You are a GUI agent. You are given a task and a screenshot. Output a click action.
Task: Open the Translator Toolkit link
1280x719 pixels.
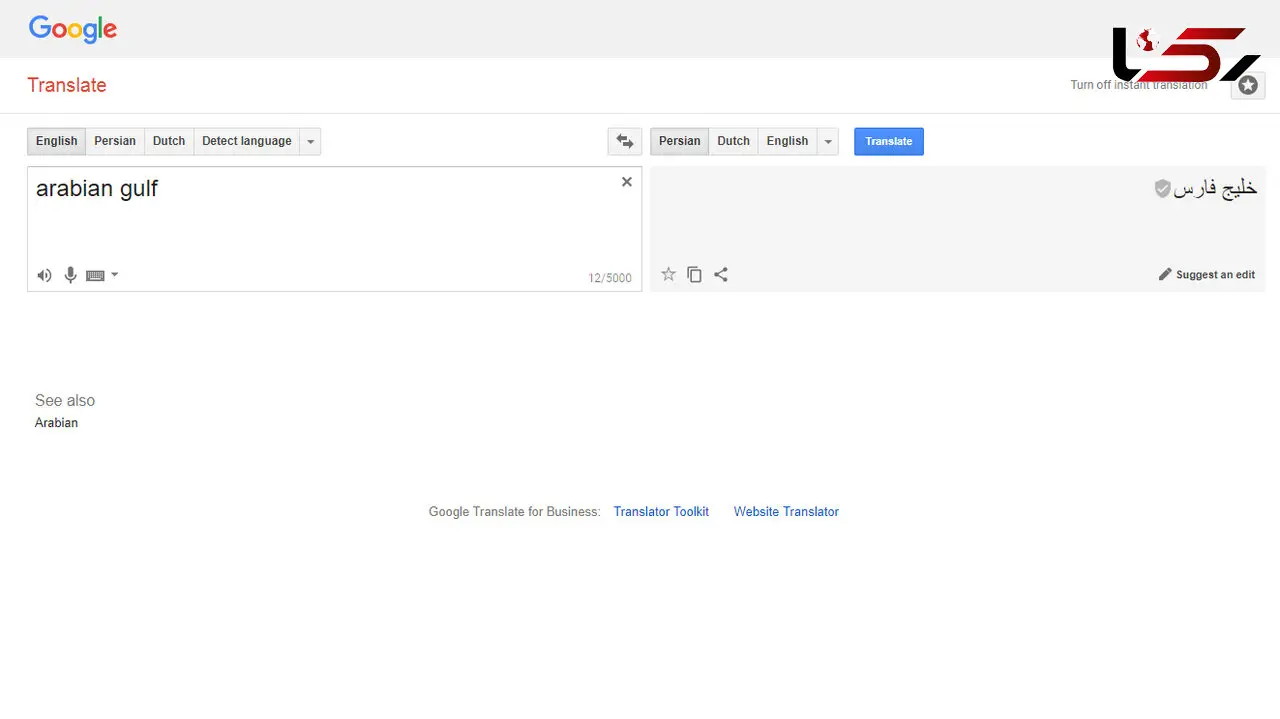pos(661,511)
